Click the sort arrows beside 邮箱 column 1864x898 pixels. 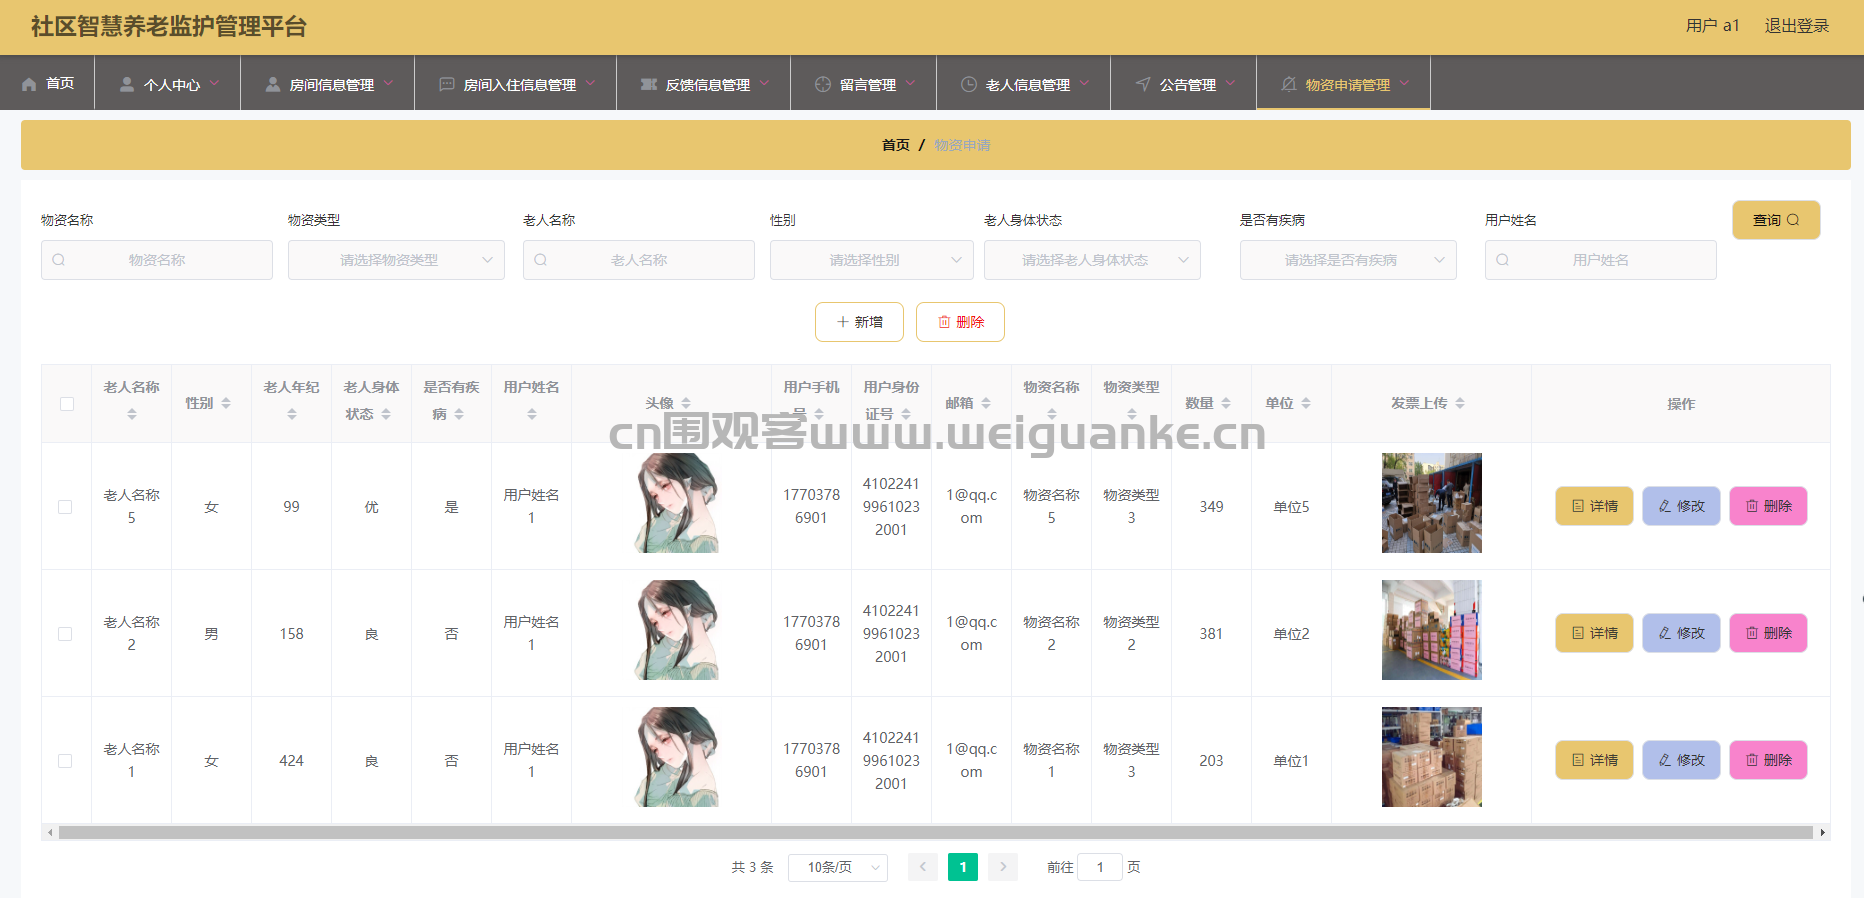986,403
